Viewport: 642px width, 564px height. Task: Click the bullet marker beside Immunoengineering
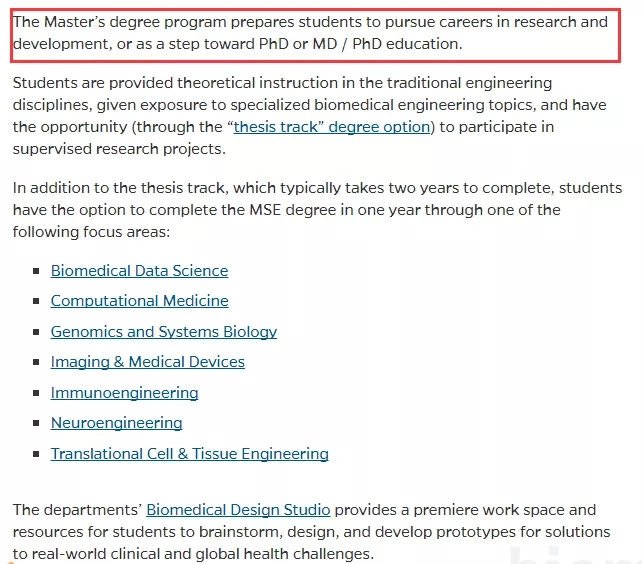click(x=36, y=393)
